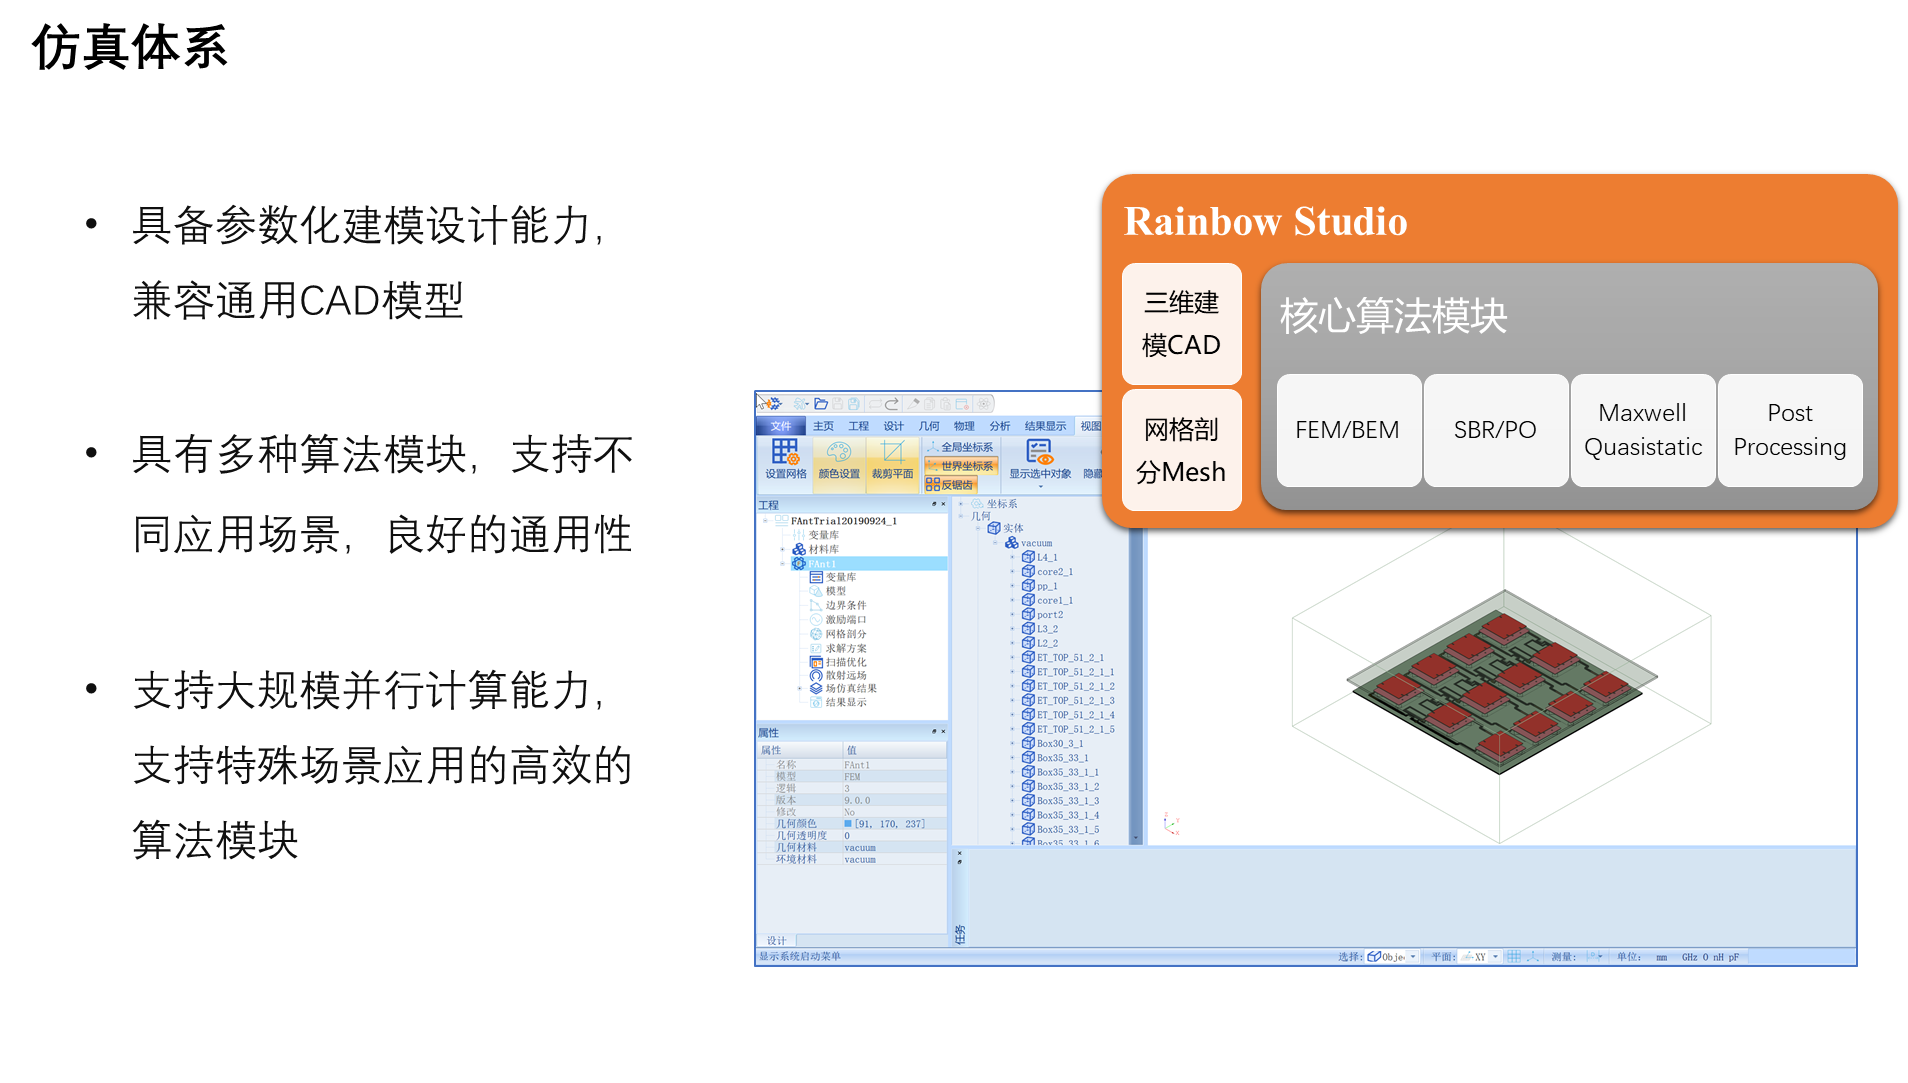
Task: Toggle the 全局坐标系 global coordinate display
Action: click(961, 447)
